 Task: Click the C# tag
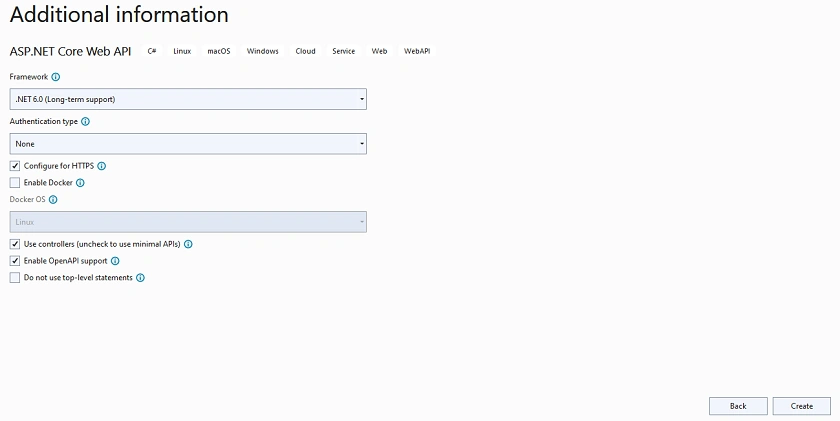[152, 51]
